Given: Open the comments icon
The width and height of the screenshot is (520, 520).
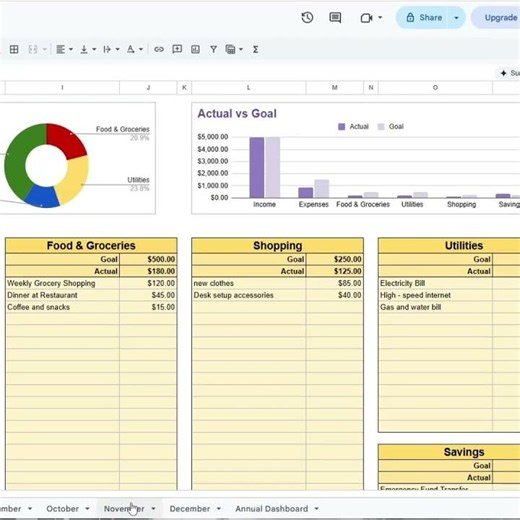Looking at the screenshot, I should pyautogui.click(x=335, y=18).
